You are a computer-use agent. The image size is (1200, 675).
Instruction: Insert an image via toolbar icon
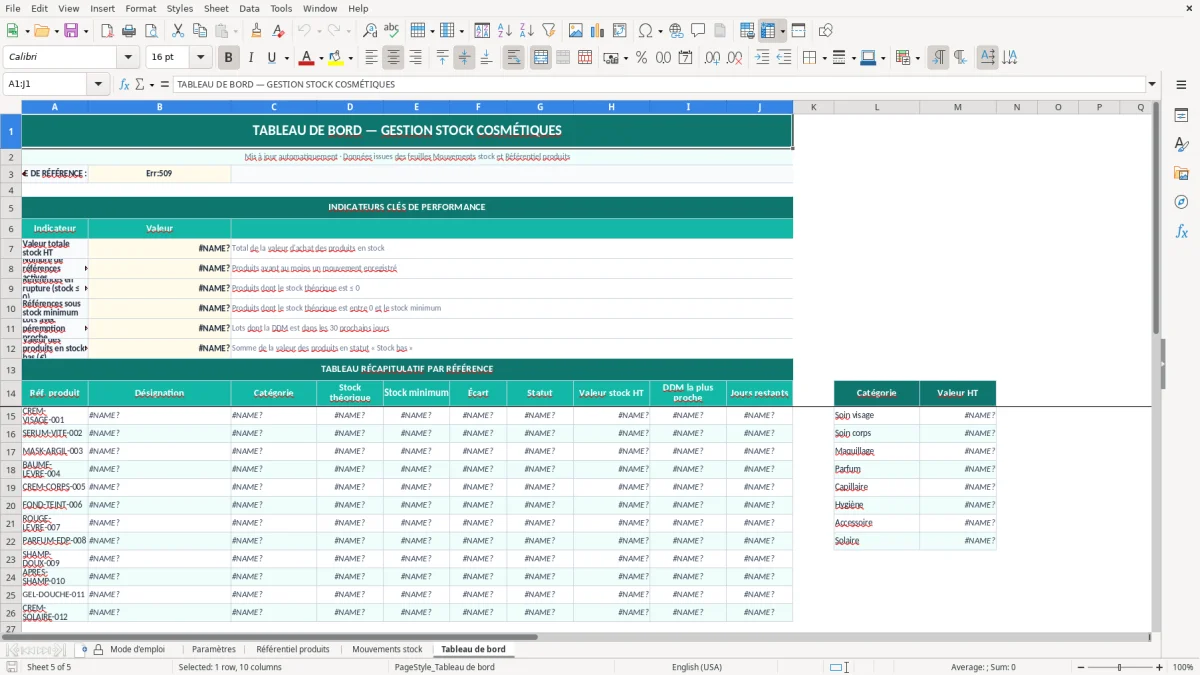tap(576, 31)
